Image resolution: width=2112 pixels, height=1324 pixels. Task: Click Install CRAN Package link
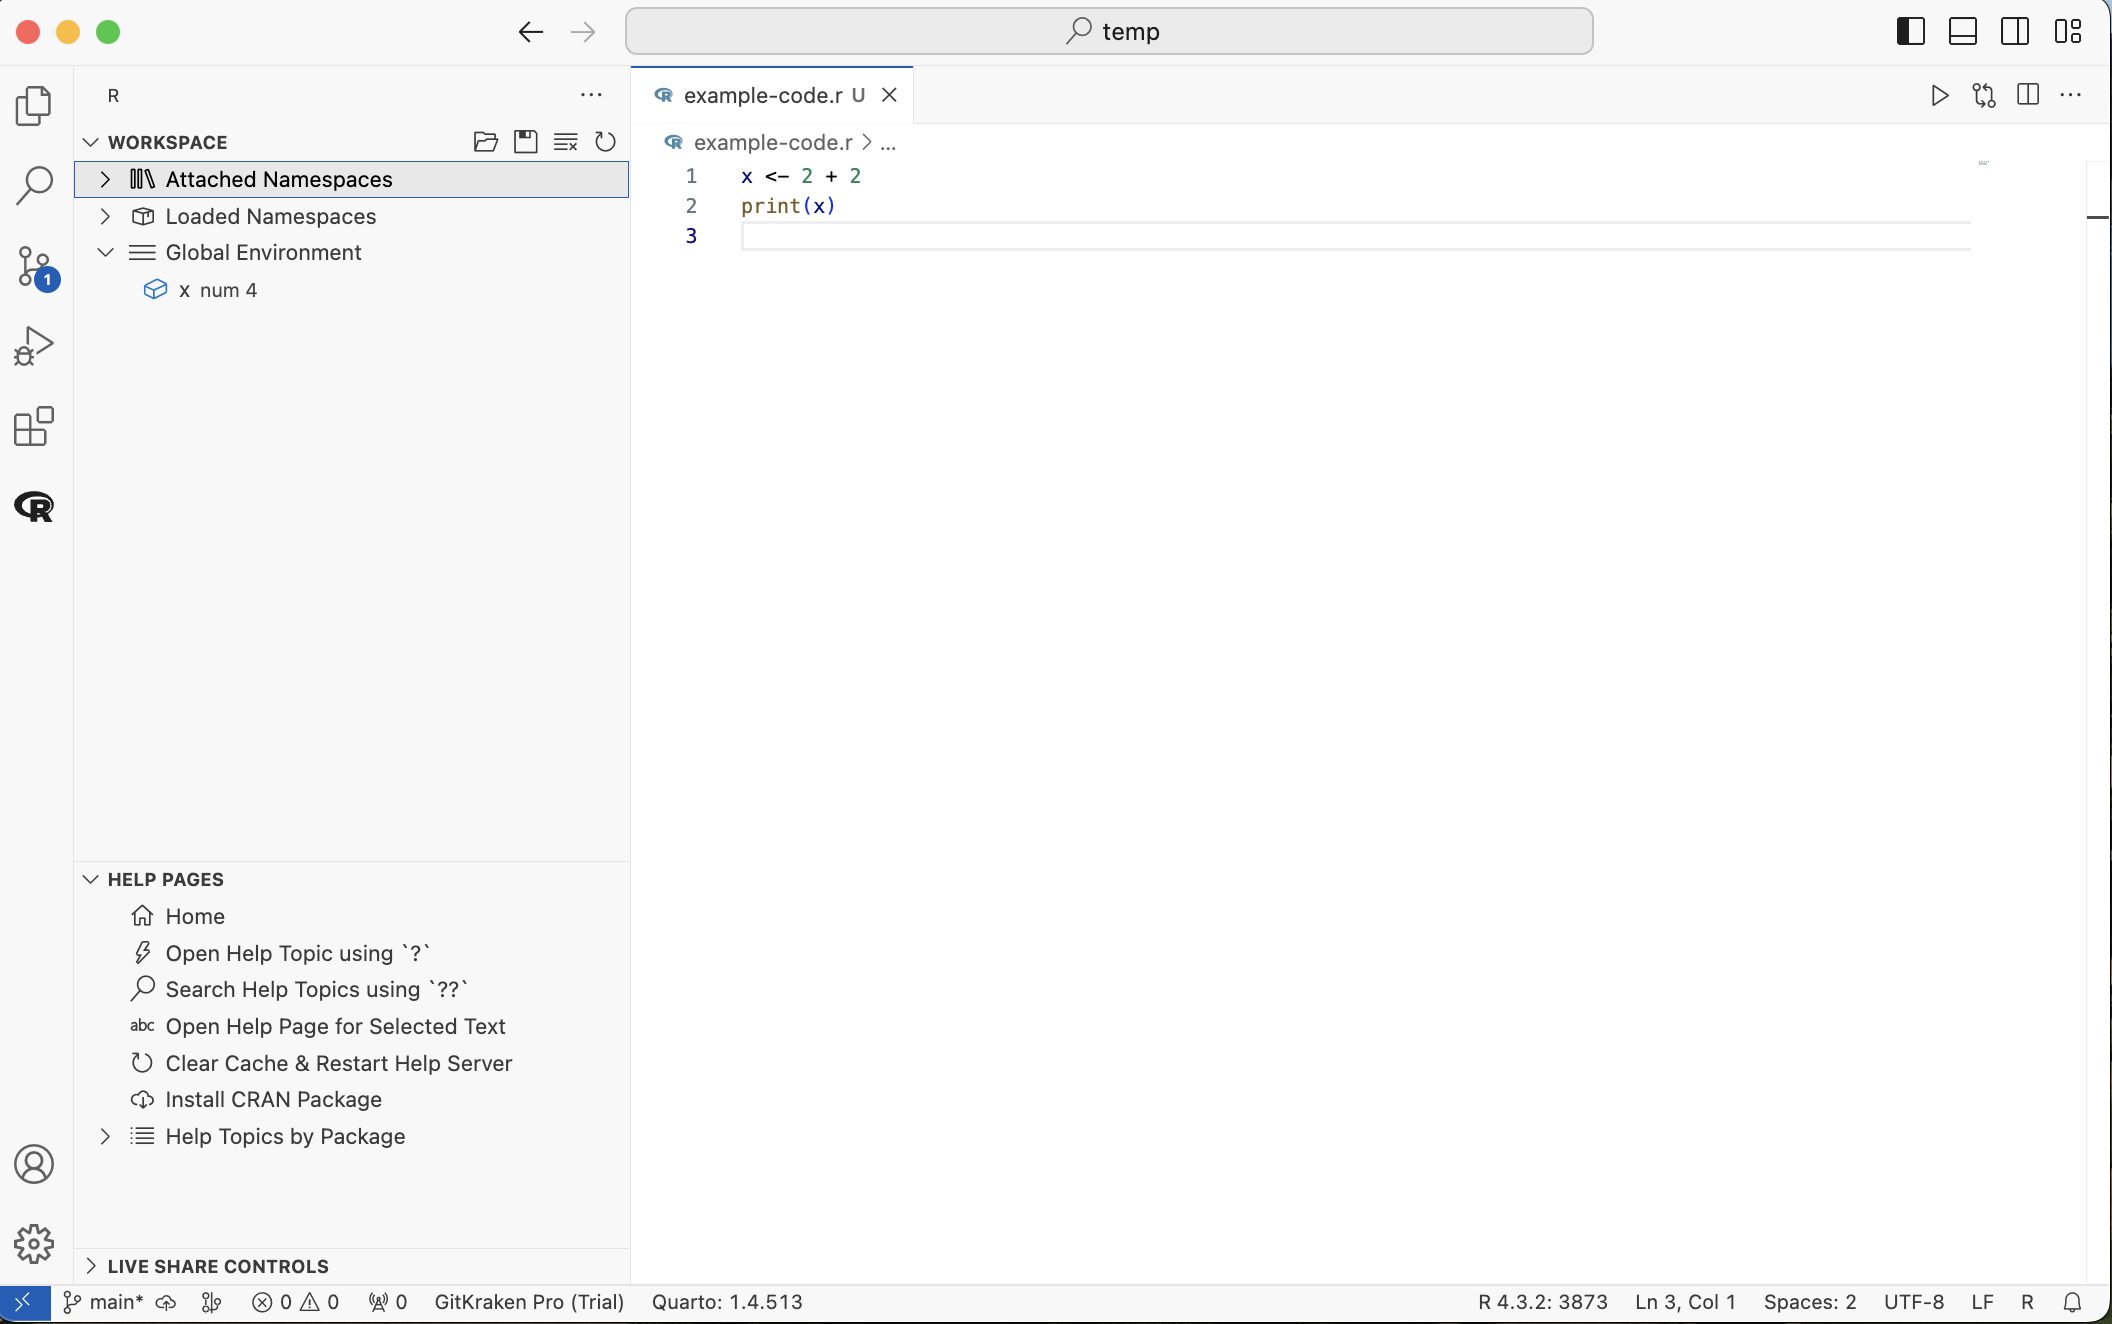273,1100
